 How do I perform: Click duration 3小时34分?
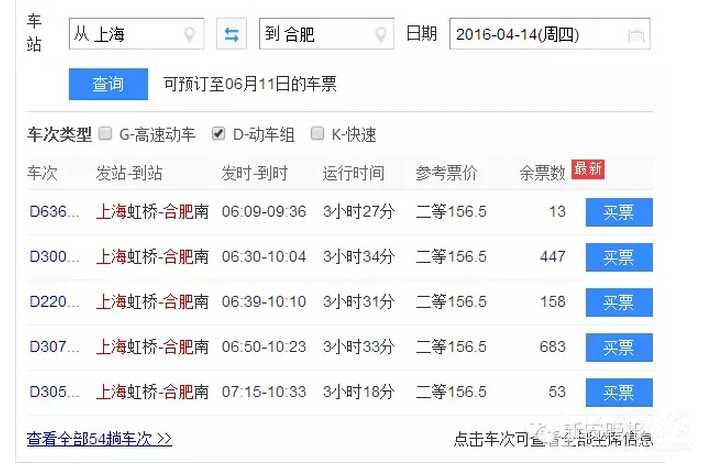(359, 257)
